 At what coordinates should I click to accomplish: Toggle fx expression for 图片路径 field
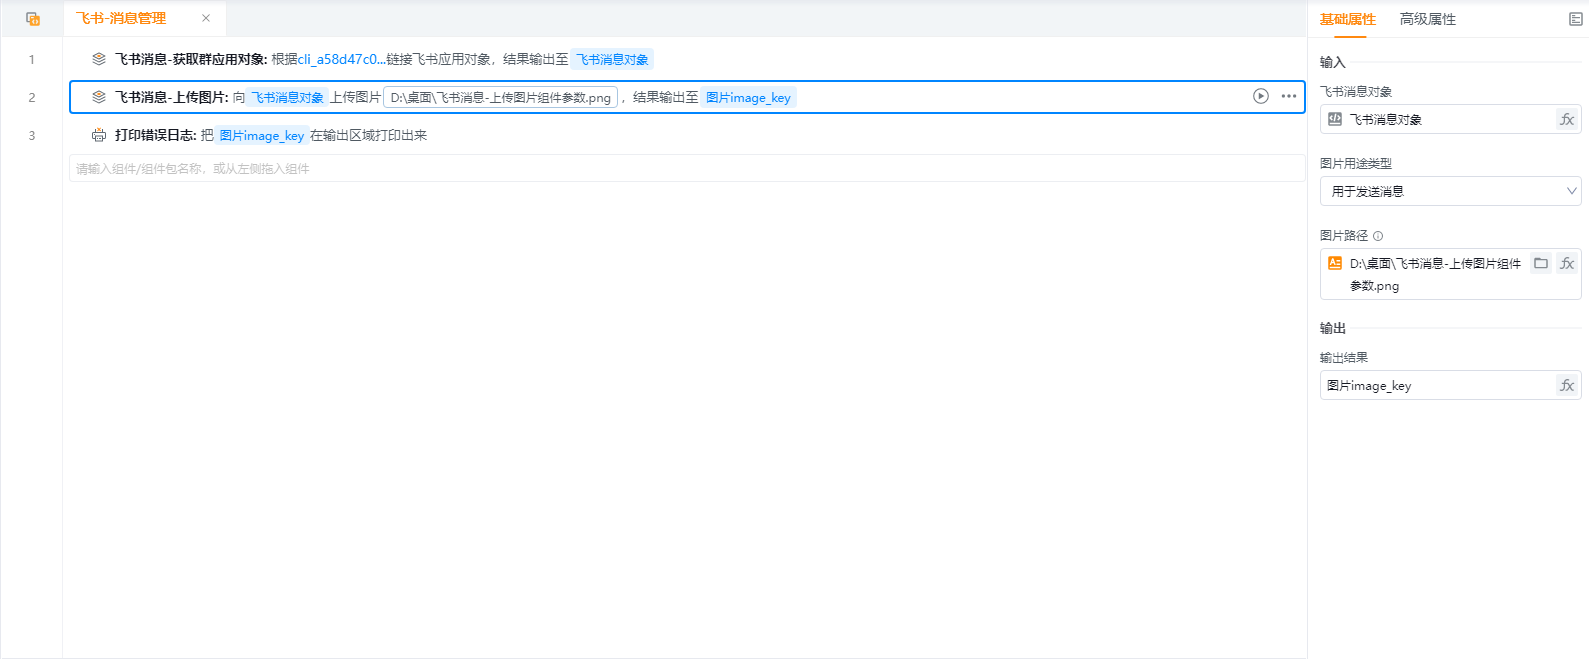[1567, 263]
